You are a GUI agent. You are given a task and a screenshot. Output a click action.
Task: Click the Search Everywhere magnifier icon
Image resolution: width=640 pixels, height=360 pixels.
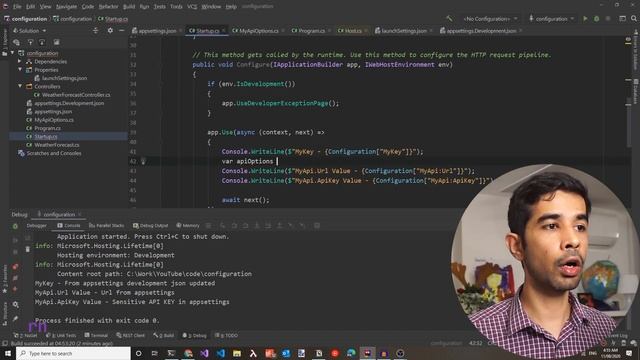[x=634, y=18]
